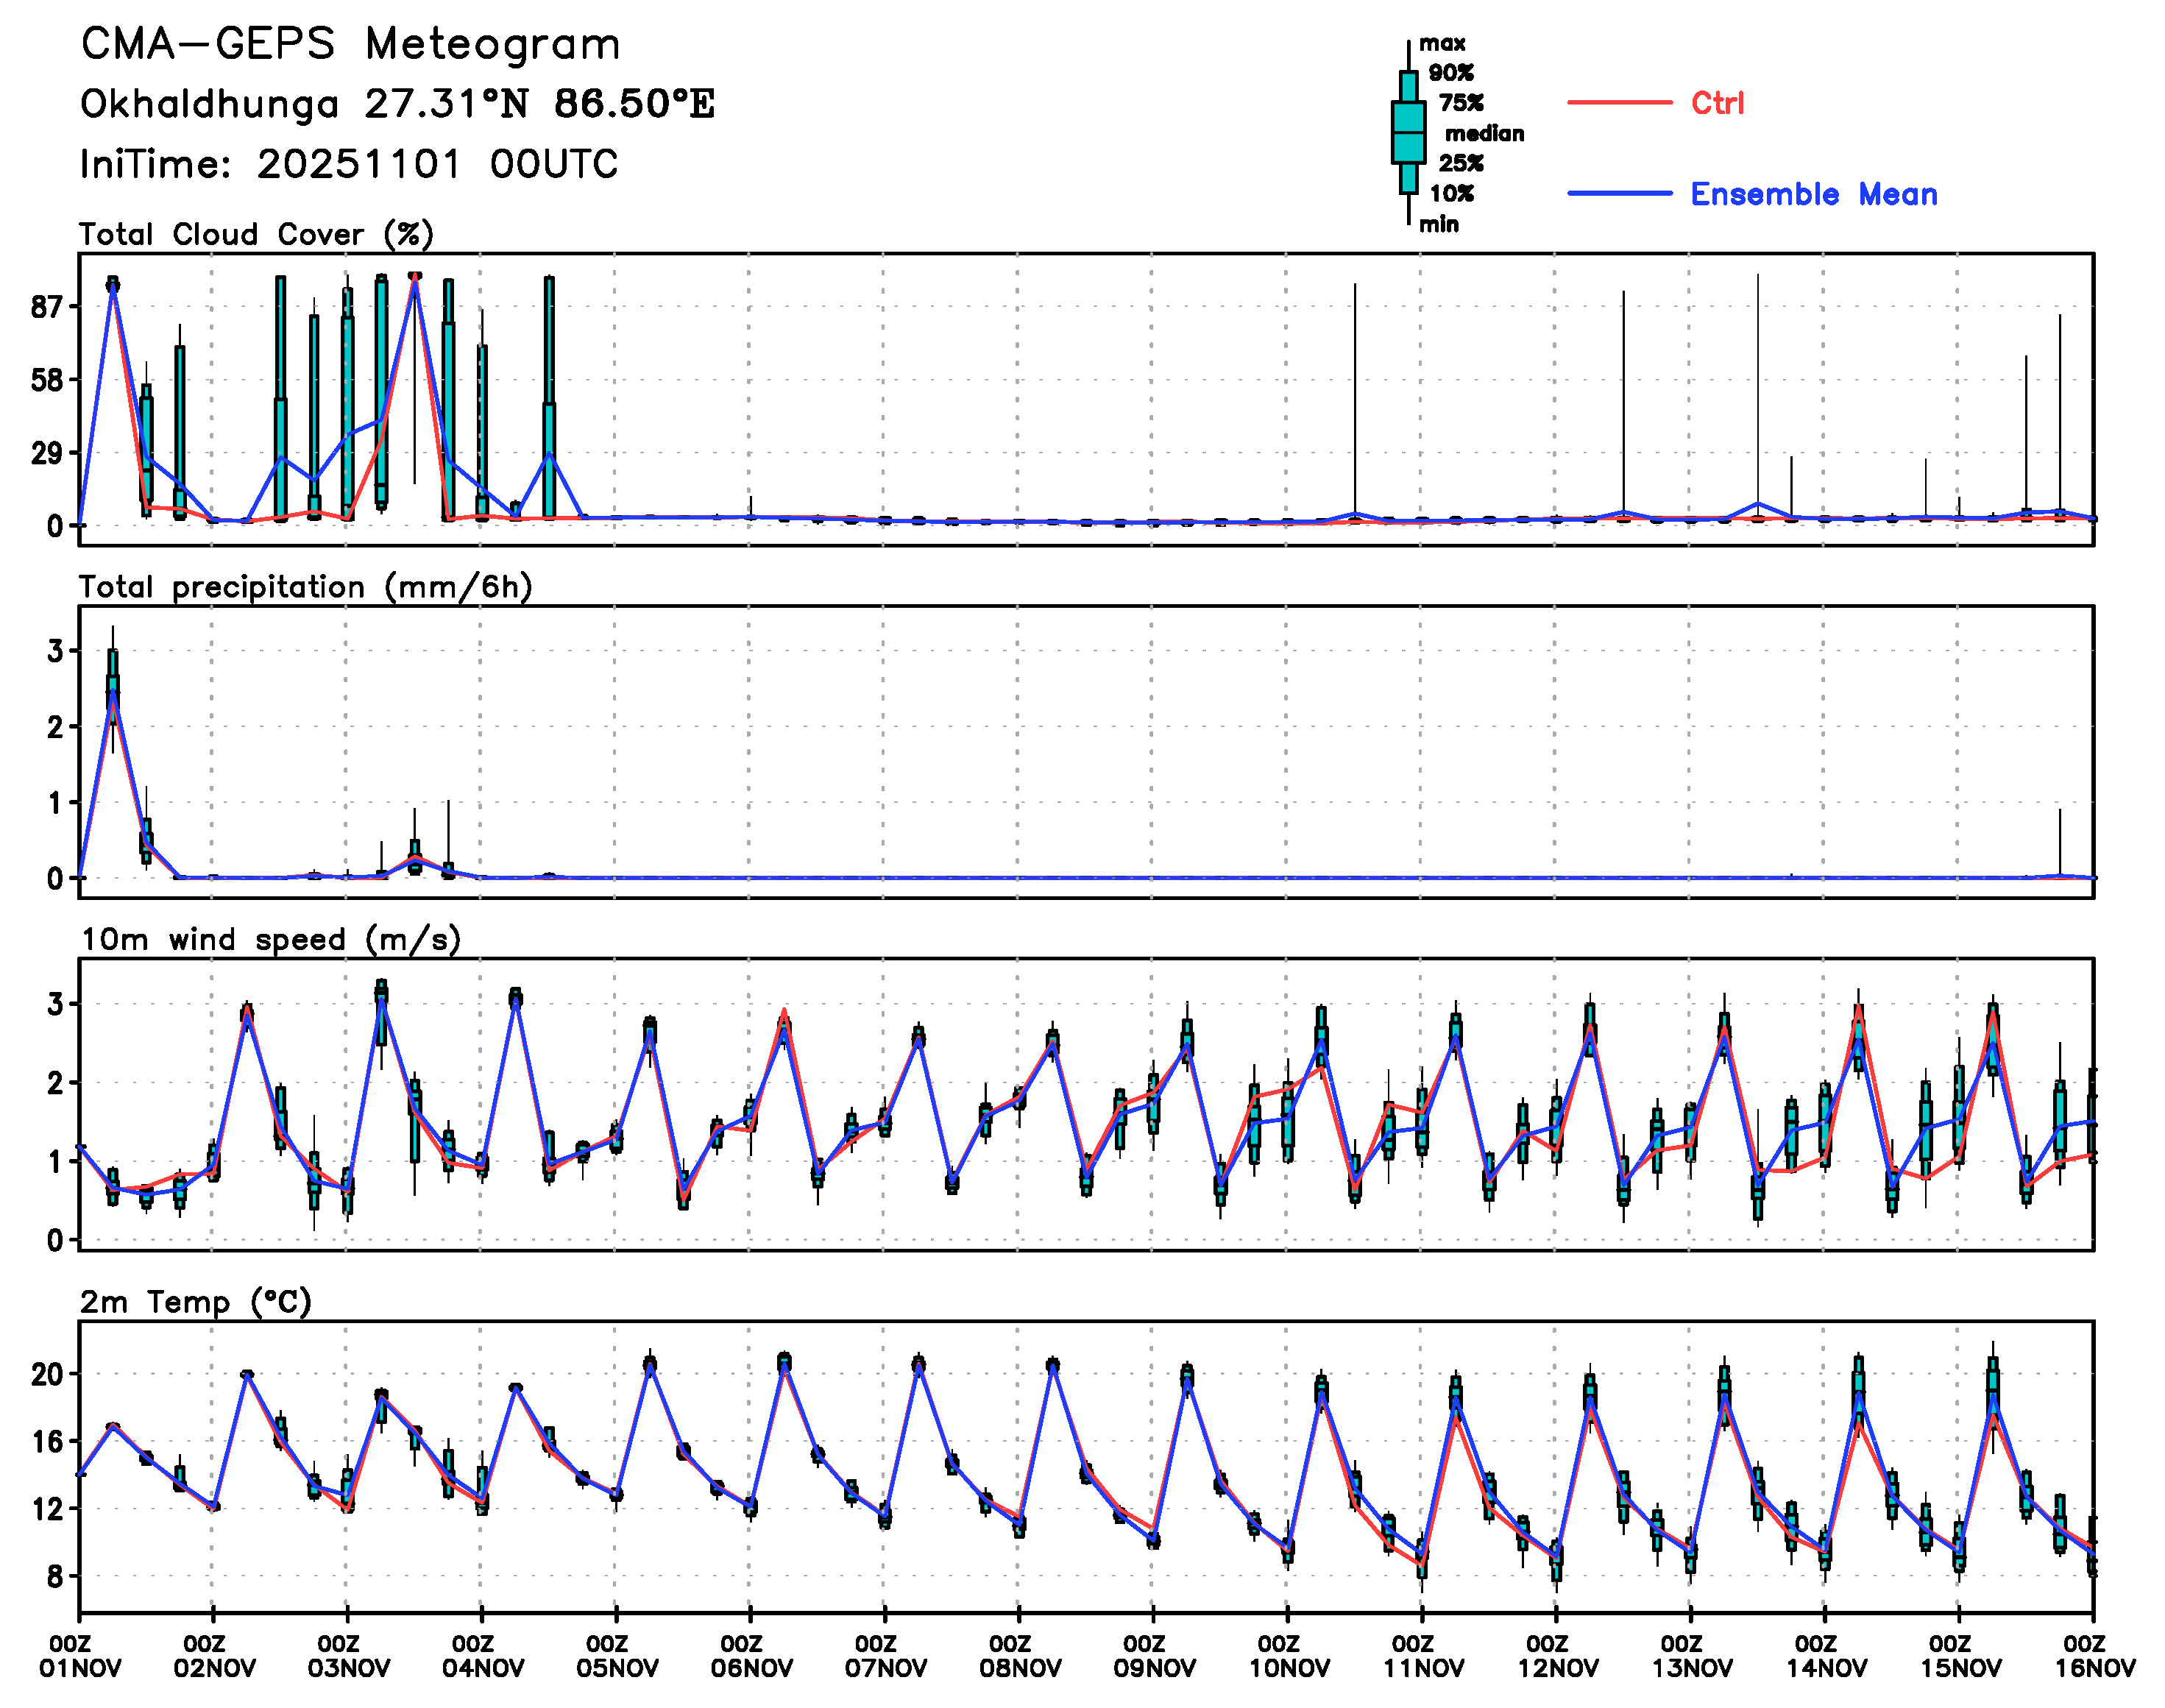
Task: Click the CMA-GEPS Meteogram title
Action: click(x=350, y=45)
